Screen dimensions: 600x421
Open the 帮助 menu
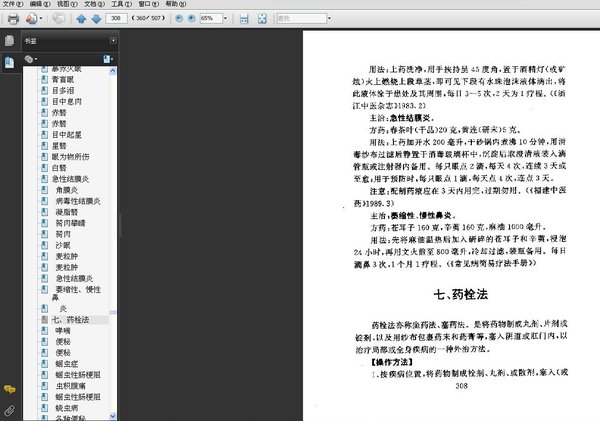176,4
